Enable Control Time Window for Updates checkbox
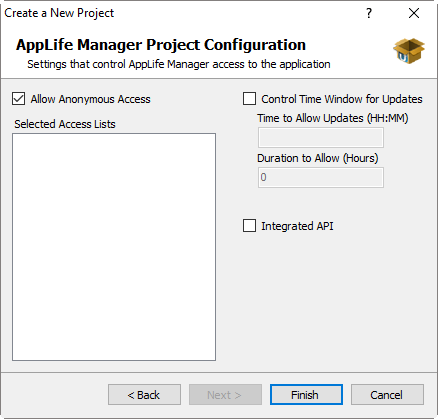Viewport: 438px width, 419px height. 249,99
